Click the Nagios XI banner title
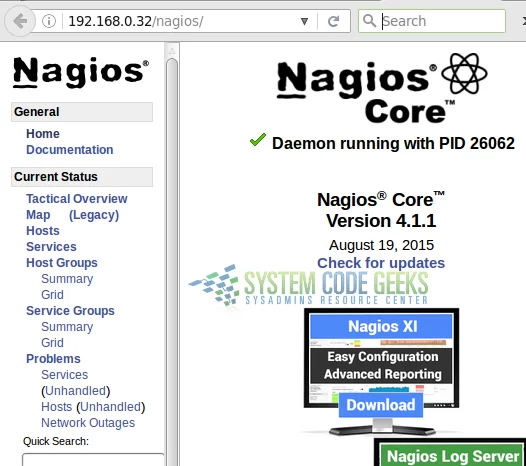Screen dimensions: 526x466 pyautogui.click(x=381, y=326)
